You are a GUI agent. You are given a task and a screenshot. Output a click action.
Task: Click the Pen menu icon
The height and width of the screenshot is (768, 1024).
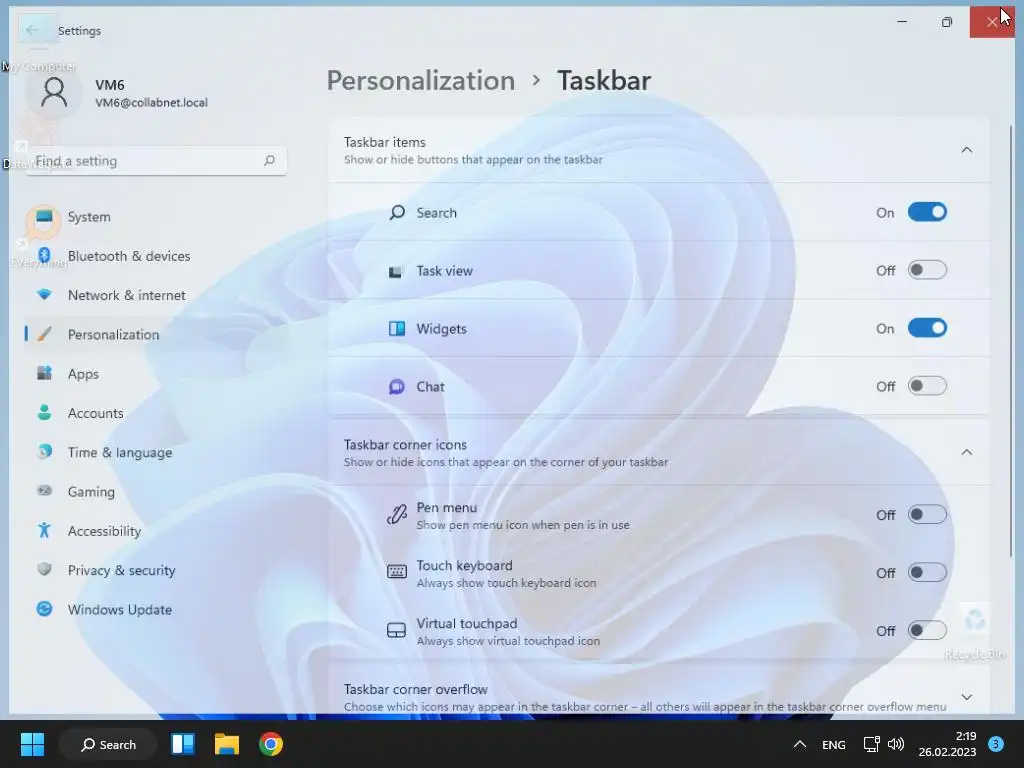(x=396, y=515)
